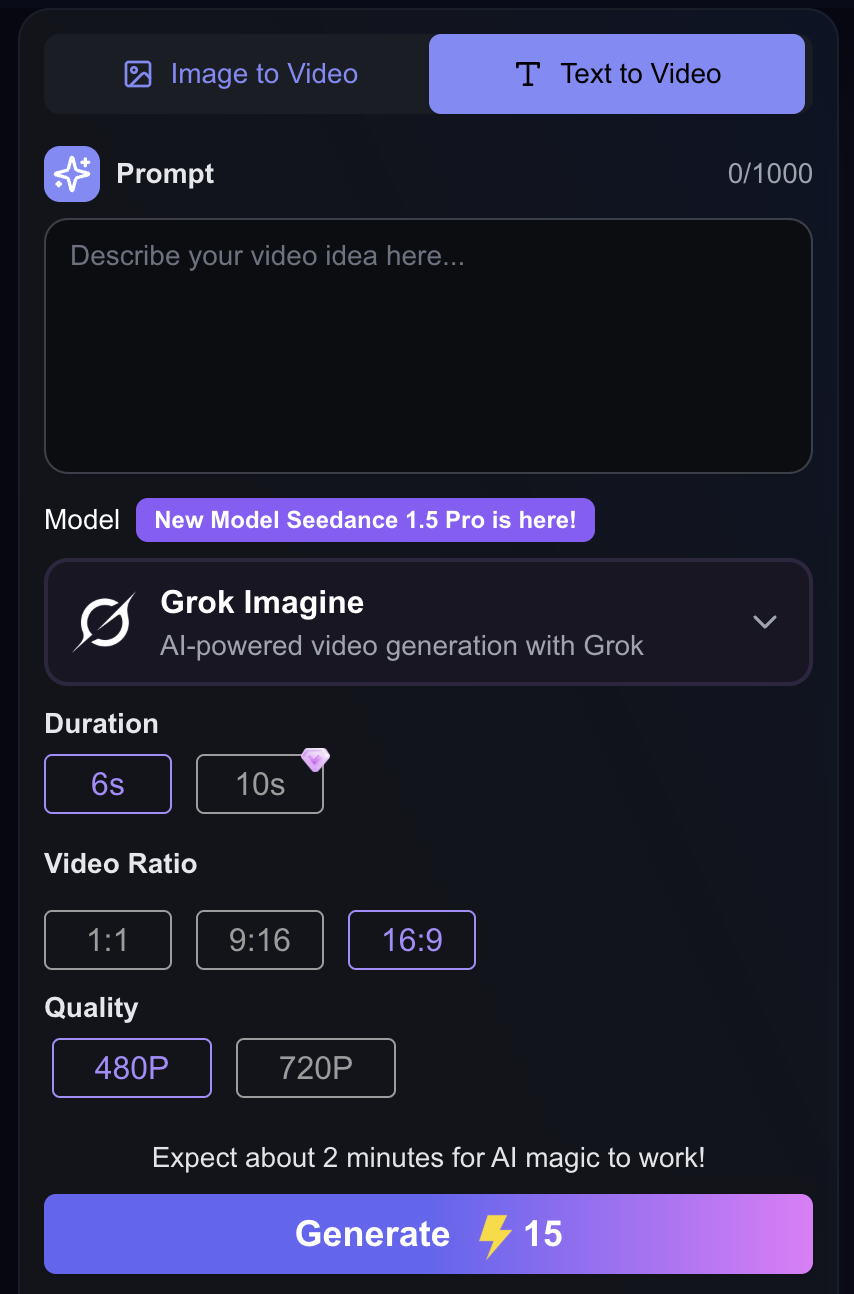Screen dimensions: 854x1294
Task: Select the 6s duration option
Action: pyautogui.click(x=108, y=784)
